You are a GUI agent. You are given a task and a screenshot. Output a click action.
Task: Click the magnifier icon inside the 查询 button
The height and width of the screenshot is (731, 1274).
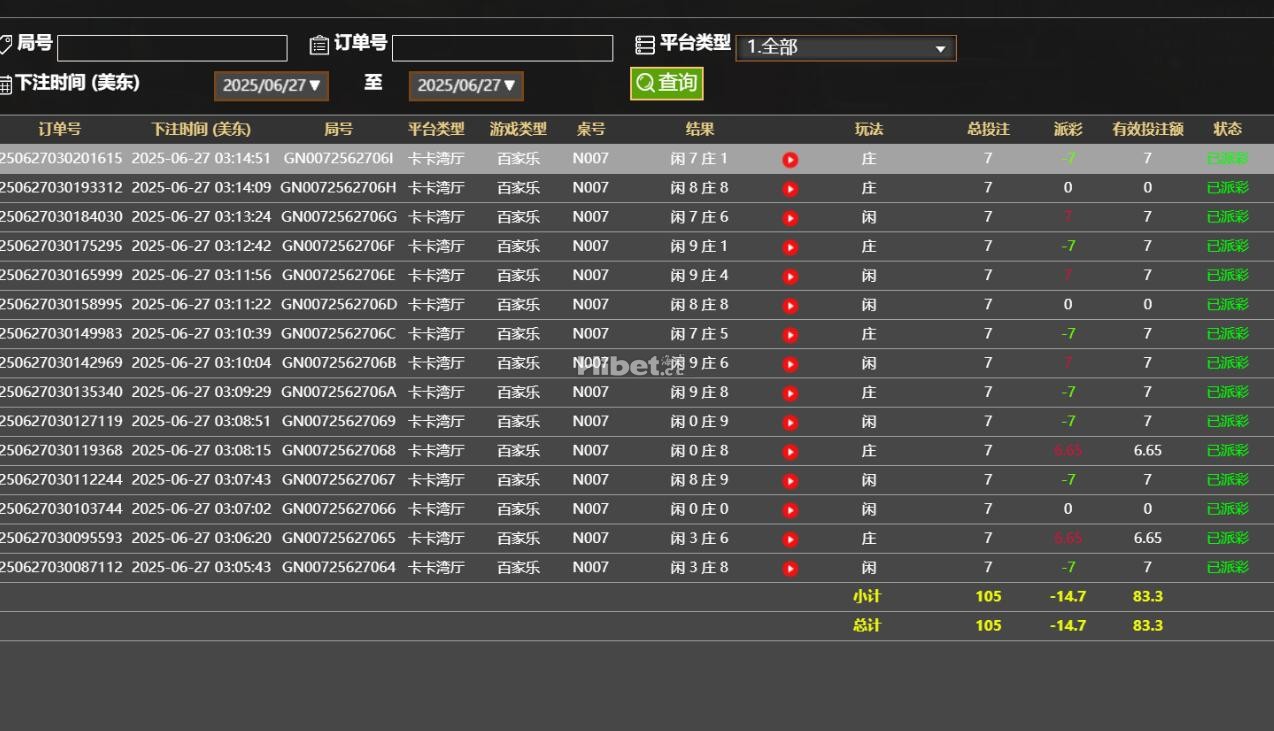pyautogui.click(x=645, y=84)
